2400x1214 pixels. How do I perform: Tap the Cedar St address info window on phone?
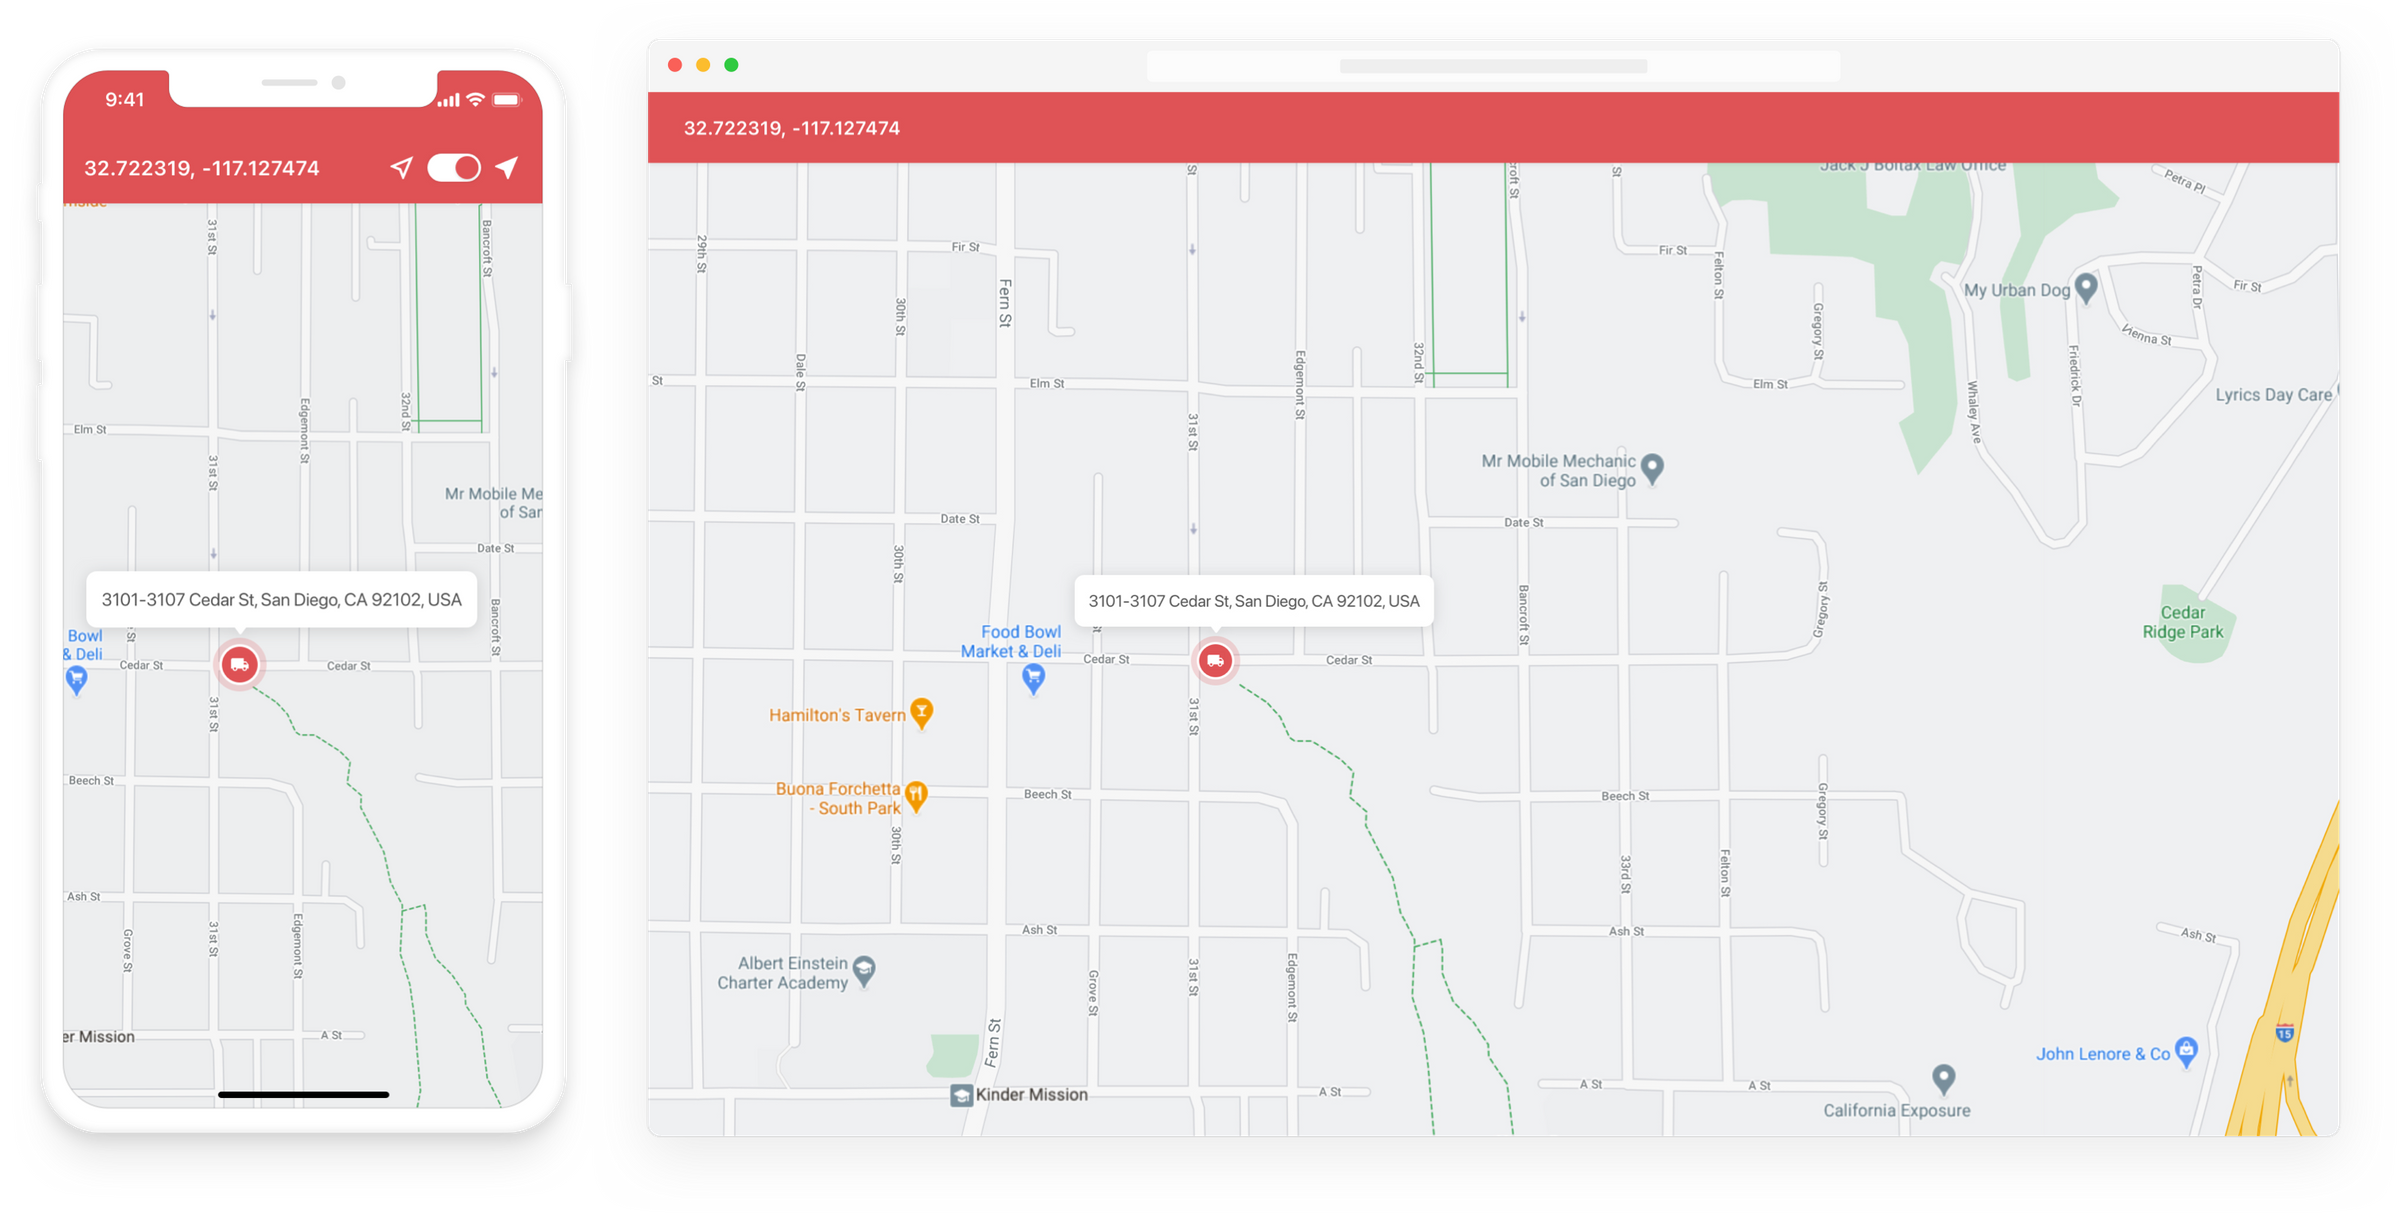[x=281, y=600]
